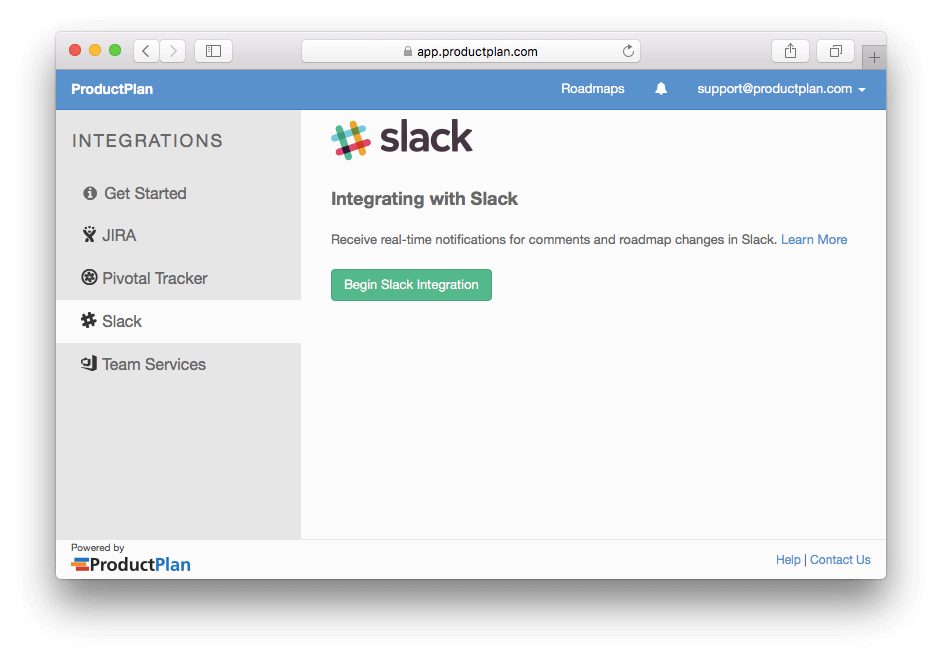
Task: Click the Pivotal Tracker logo icon
Action: click(x=90, y=278)
